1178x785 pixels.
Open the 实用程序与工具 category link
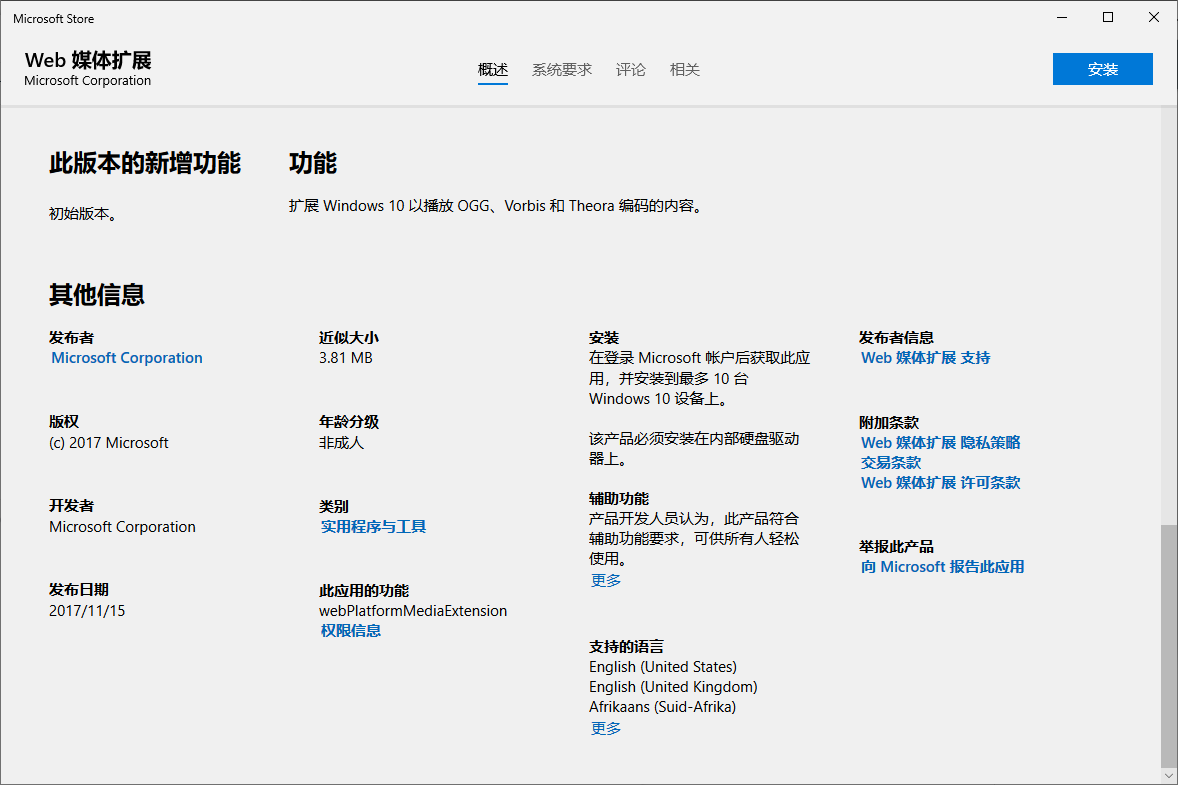pos(373,526)
